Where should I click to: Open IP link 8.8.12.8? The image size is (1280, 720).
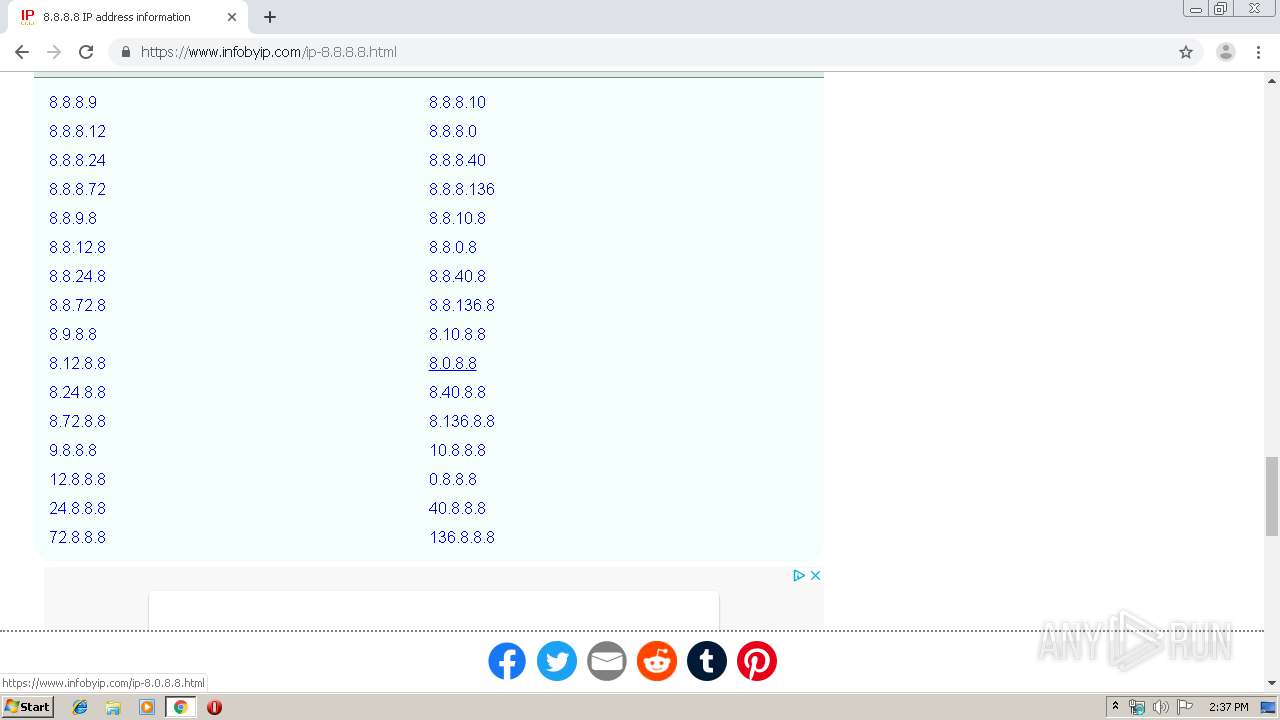(x=77, y=247)
